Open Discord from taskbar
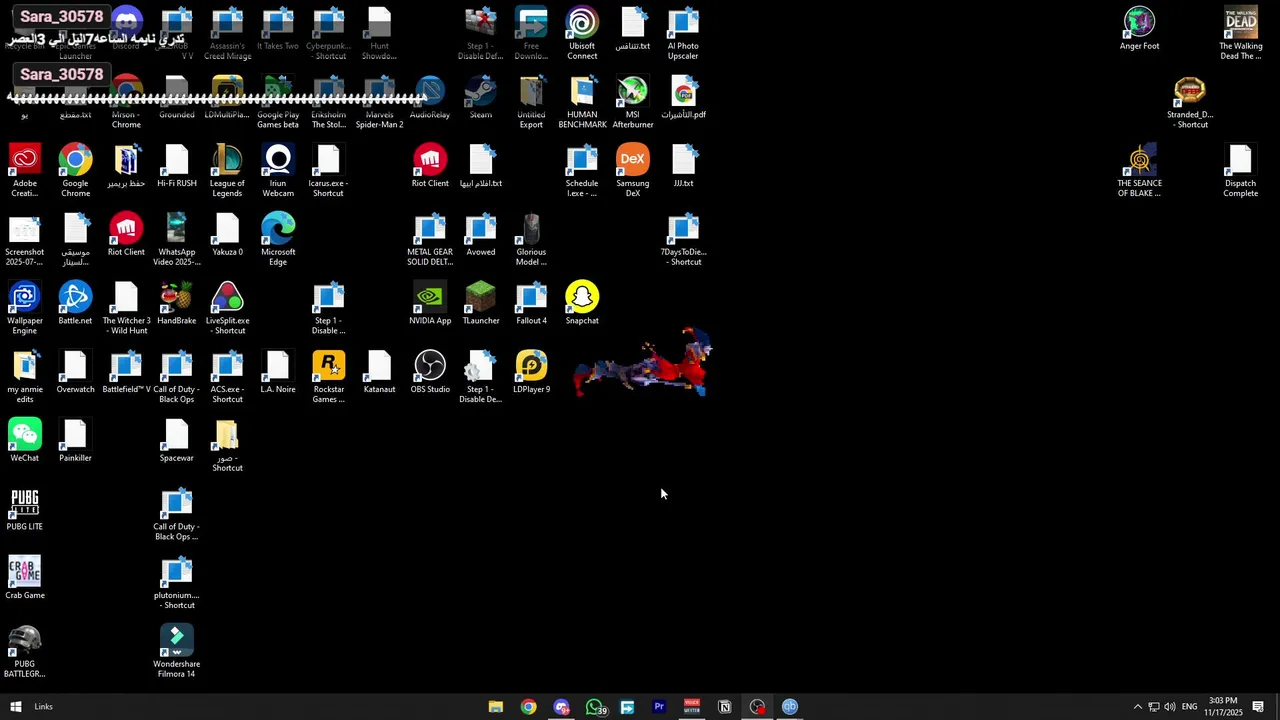The height and width of the screenshot is (720, 1280). click(561, 707)
